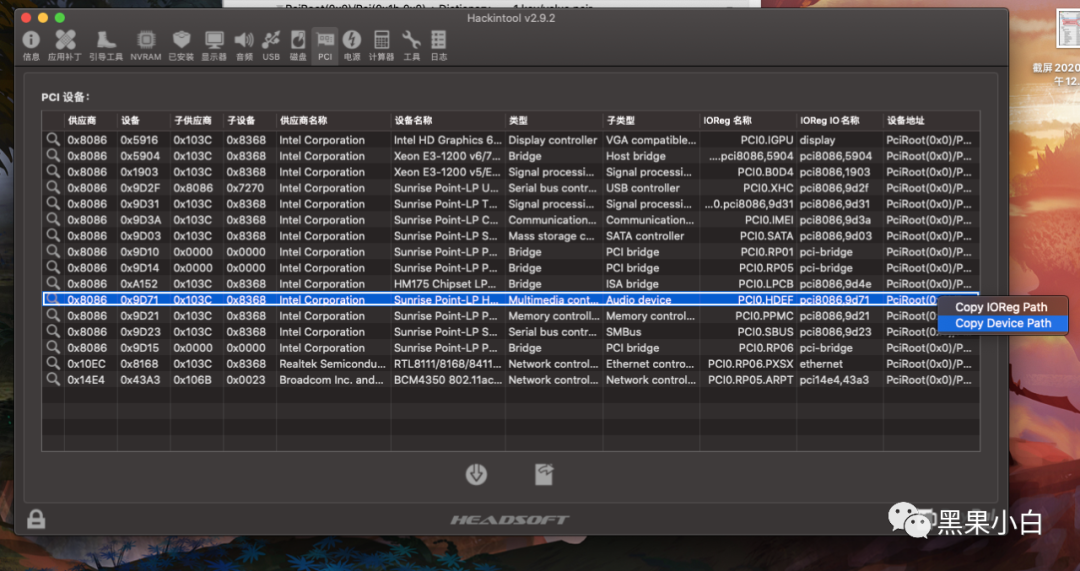Sort by 子供应商 column header
Screen dimensions: 1080x571
(x=196, y=120)
